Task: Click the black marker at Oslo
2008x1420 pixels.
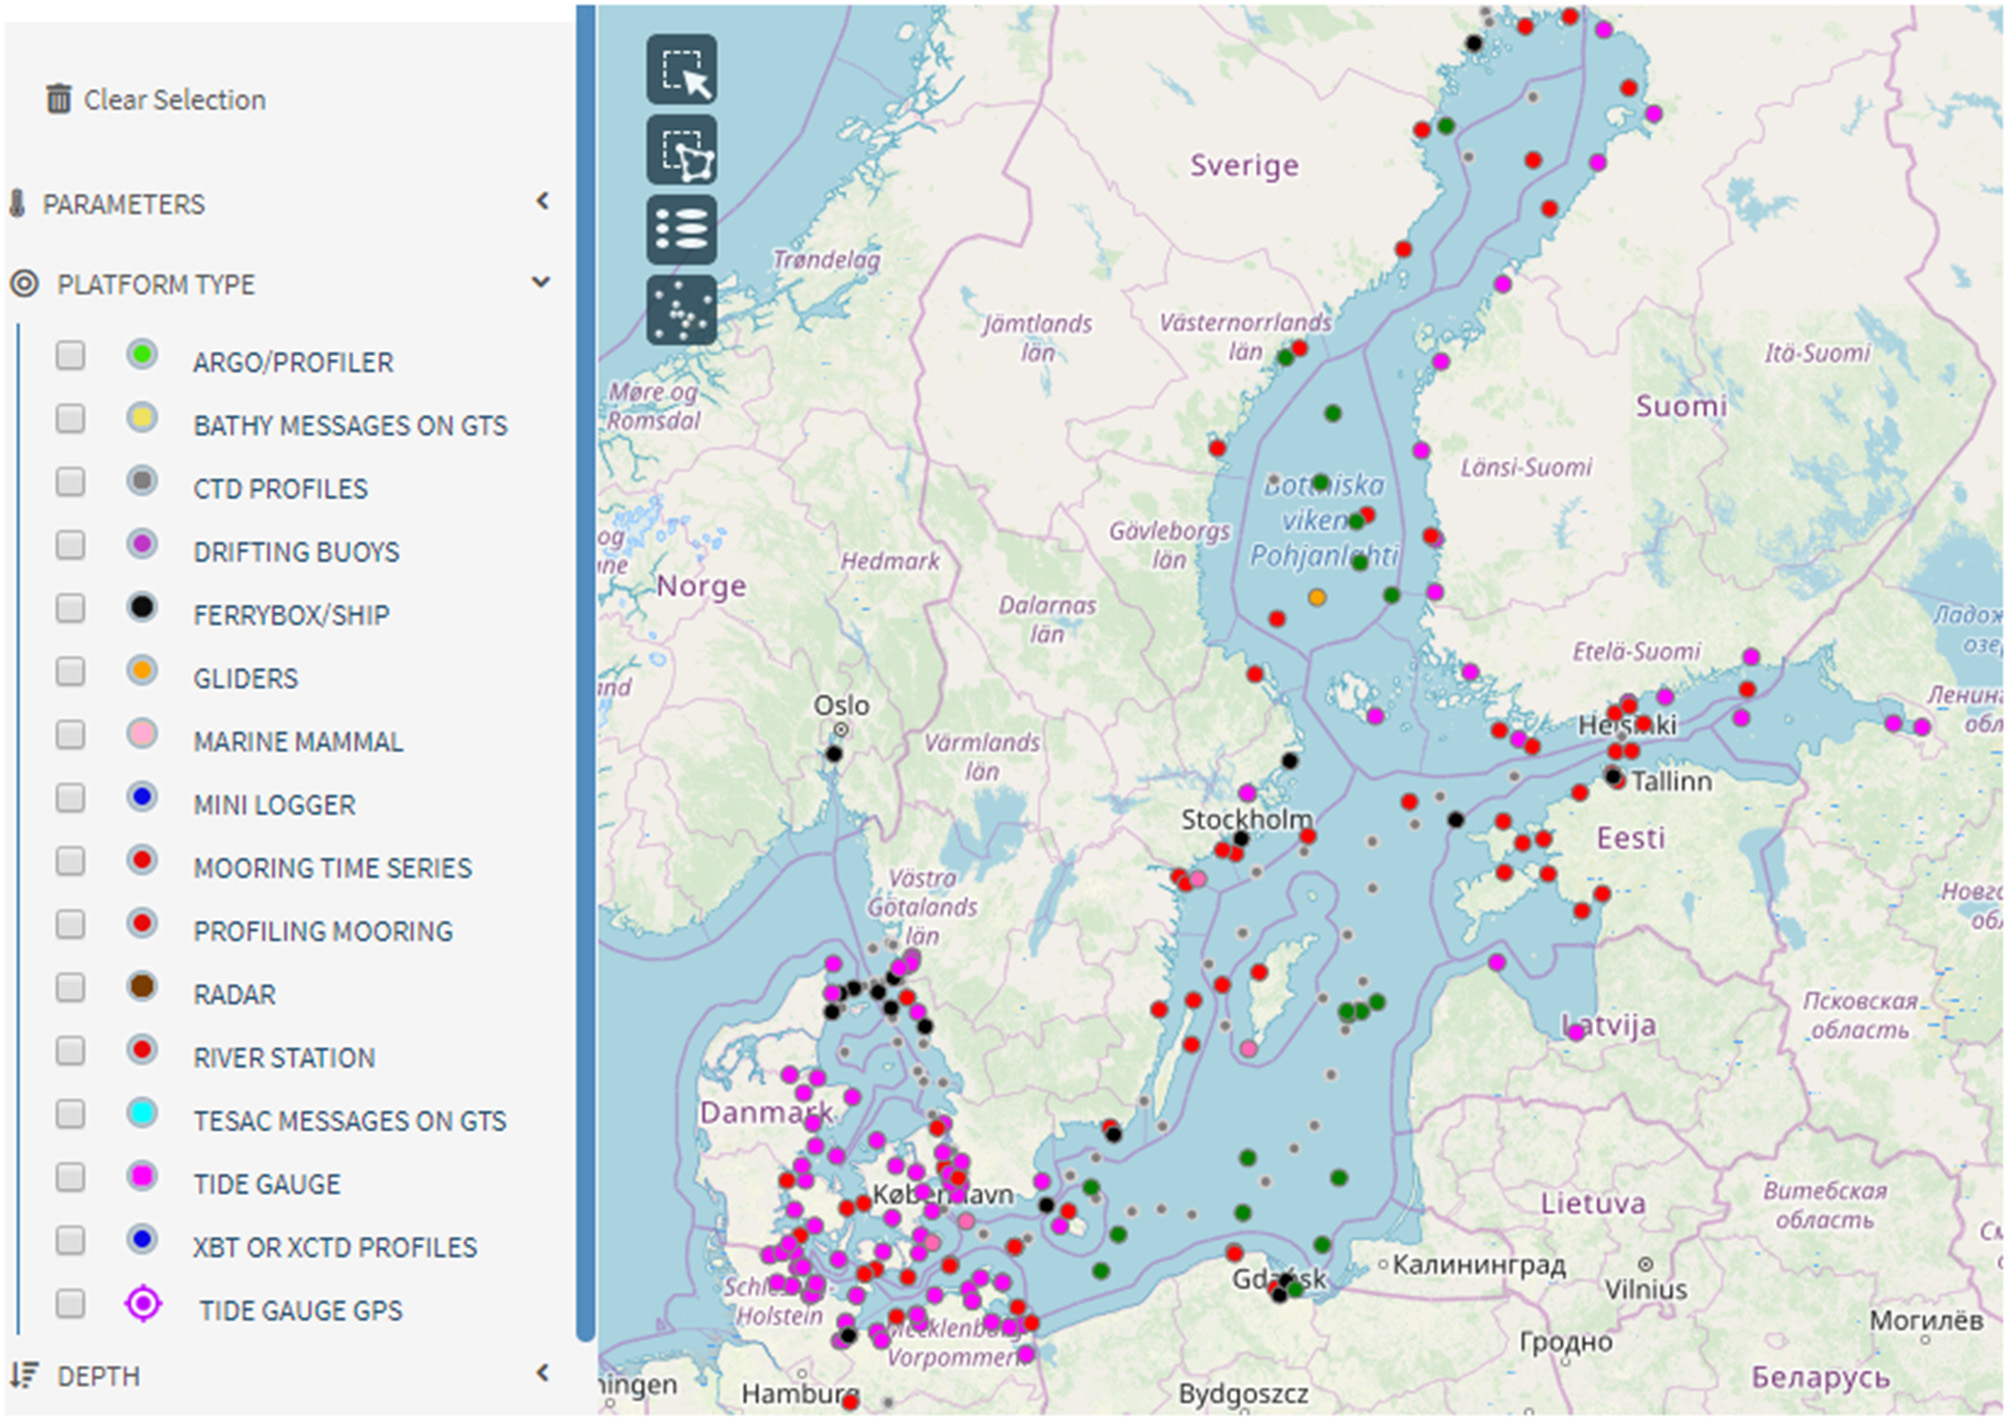Action: [x=834, y=754]
